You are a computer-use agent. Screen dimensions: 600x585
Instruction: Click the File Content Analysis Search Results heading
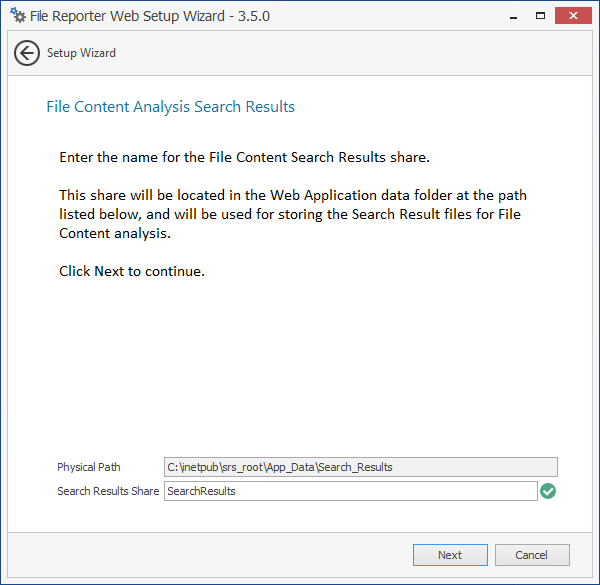tap(170, 107)
